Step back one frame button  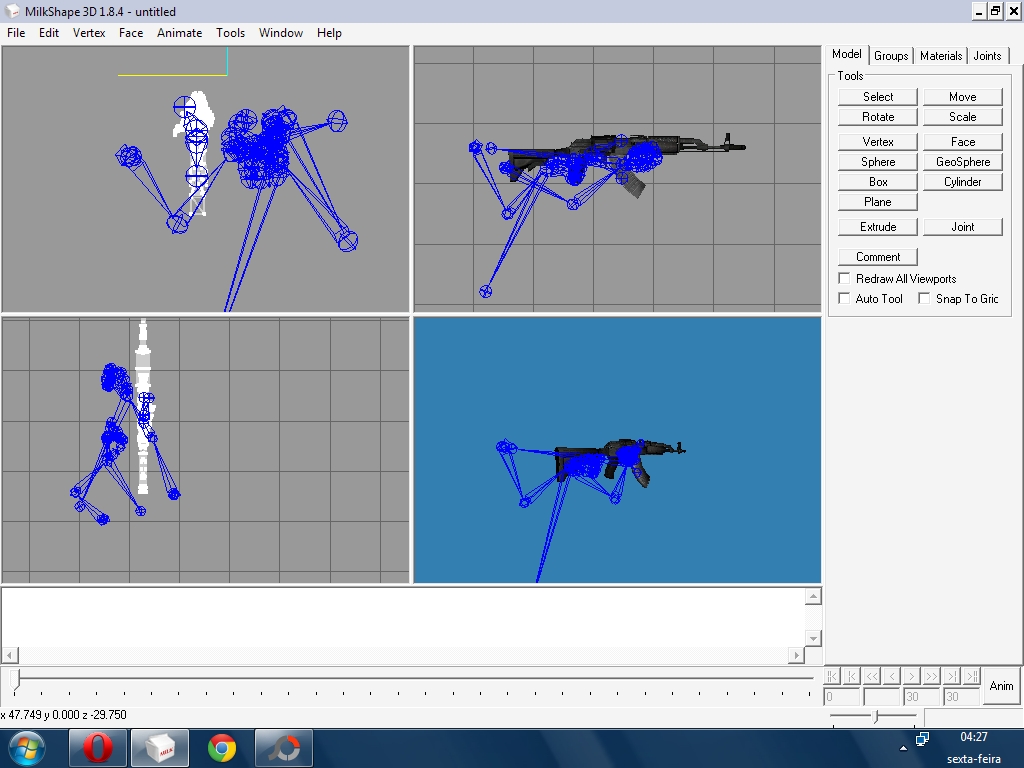point(892,676)
